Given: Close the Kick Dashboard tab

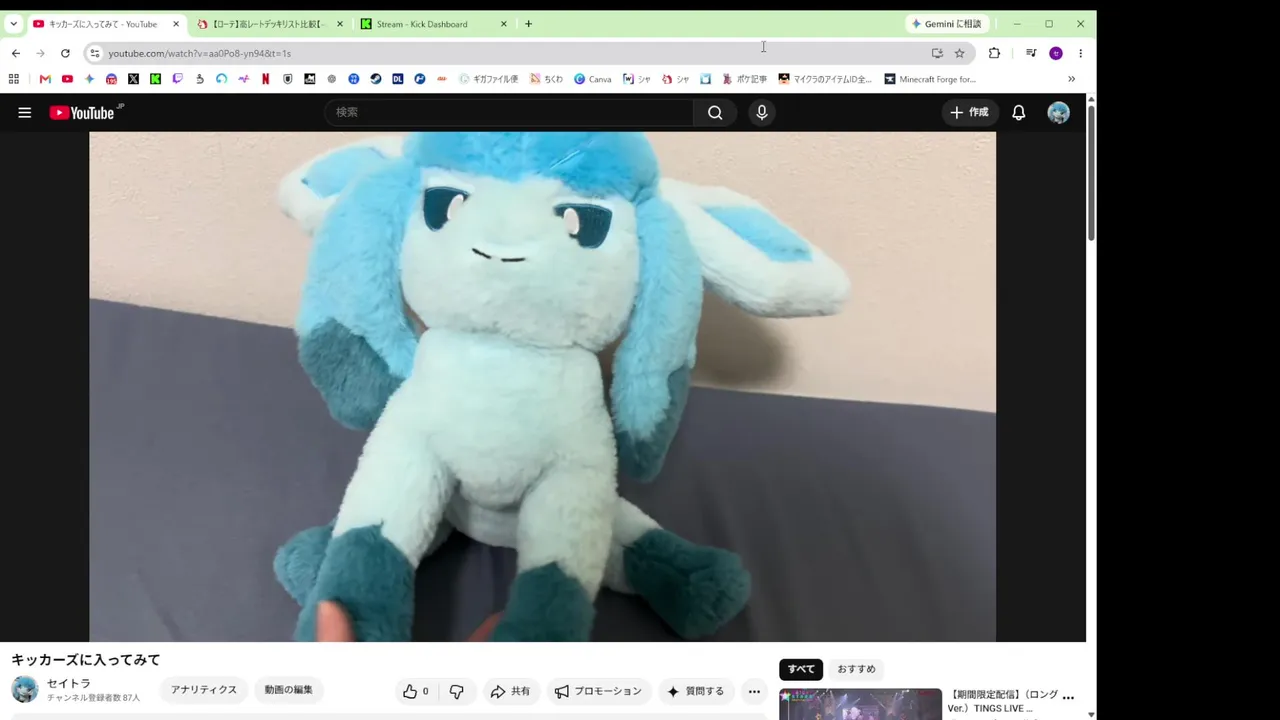Looking at the screenshot, I should (x=503, y=24).
